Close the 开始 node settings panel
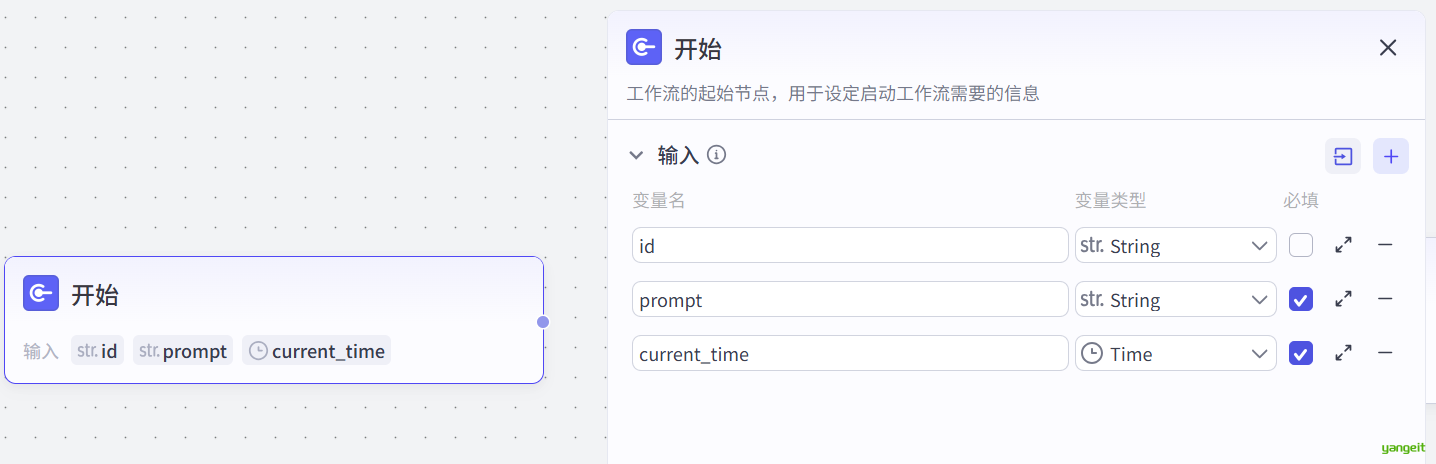The height and width of the screenshot is (464, 1436). pos(1388,48)
